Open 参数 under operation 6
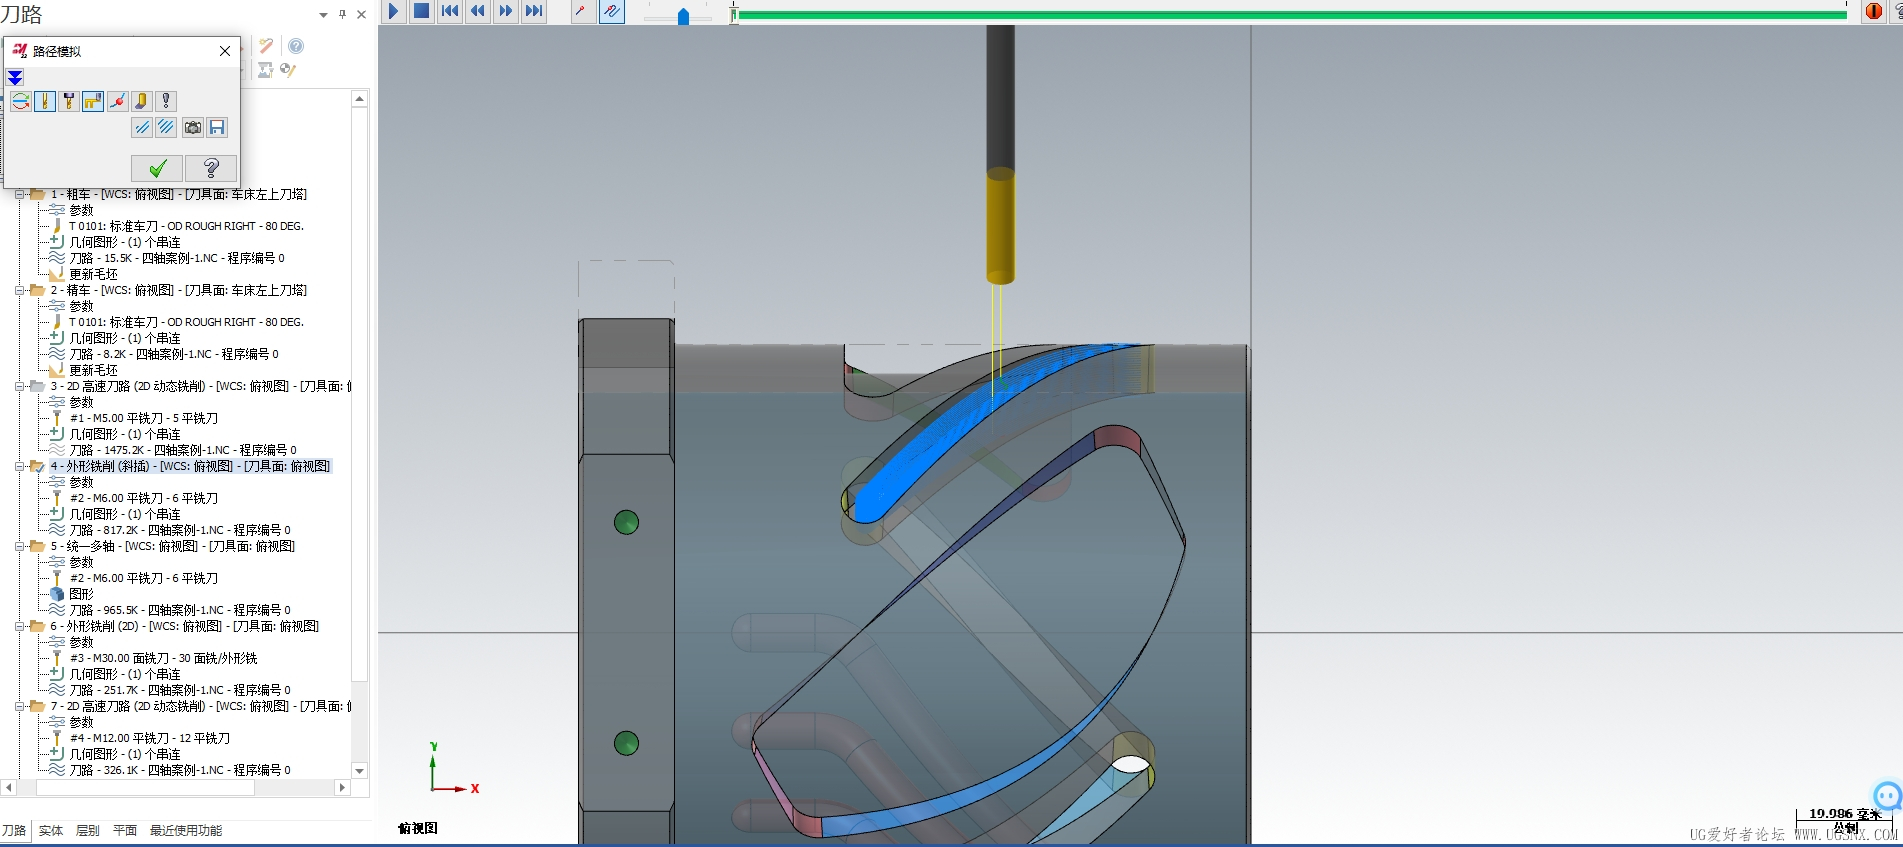1903x847 pixels. tap(81, 642)
